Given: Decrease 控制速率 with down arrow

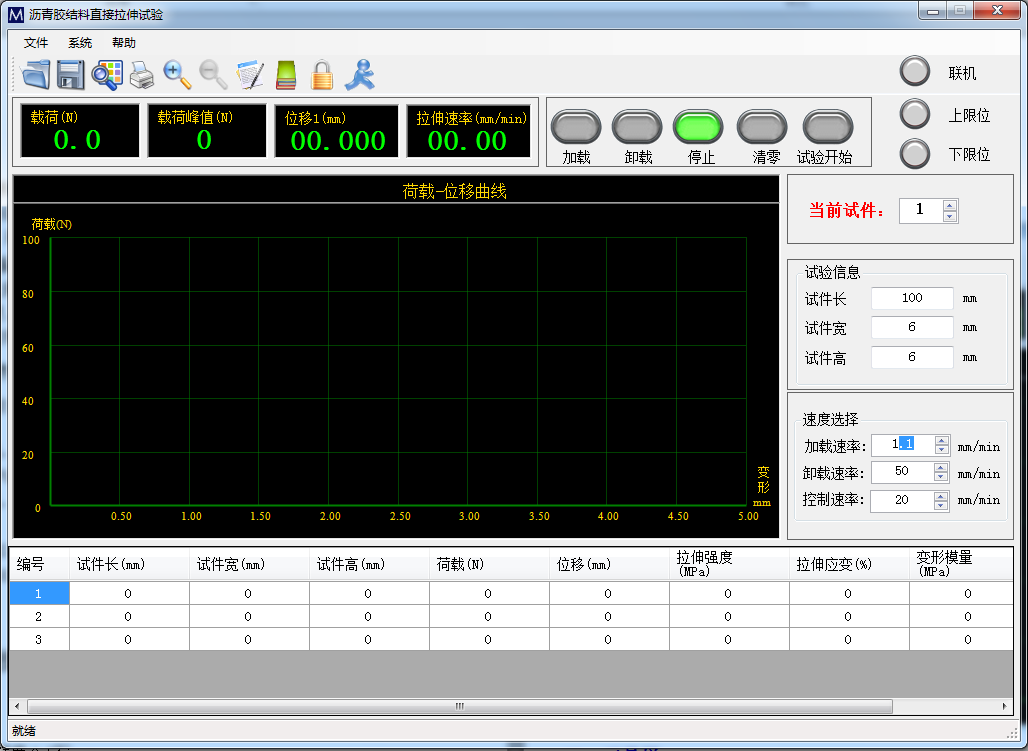Looking at the screenshot, I should [941, 506].
